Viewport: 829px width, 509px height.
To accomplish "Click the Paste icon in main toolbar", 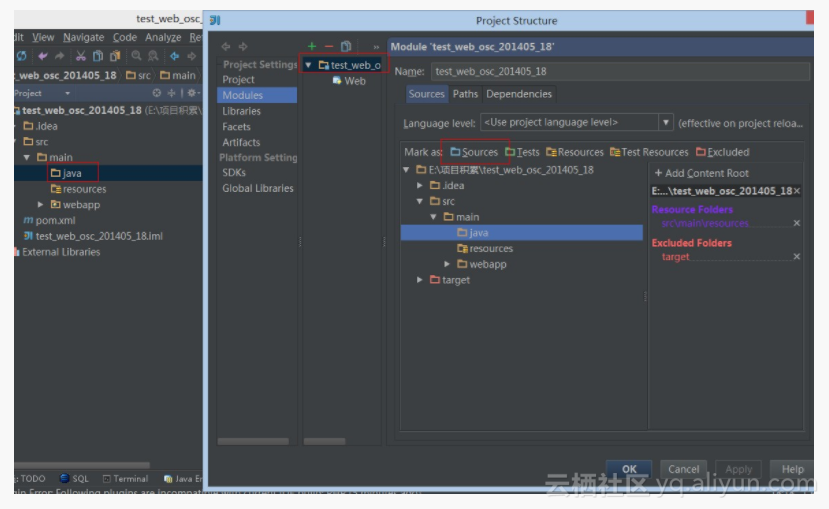I will click(x=115, y=55).
